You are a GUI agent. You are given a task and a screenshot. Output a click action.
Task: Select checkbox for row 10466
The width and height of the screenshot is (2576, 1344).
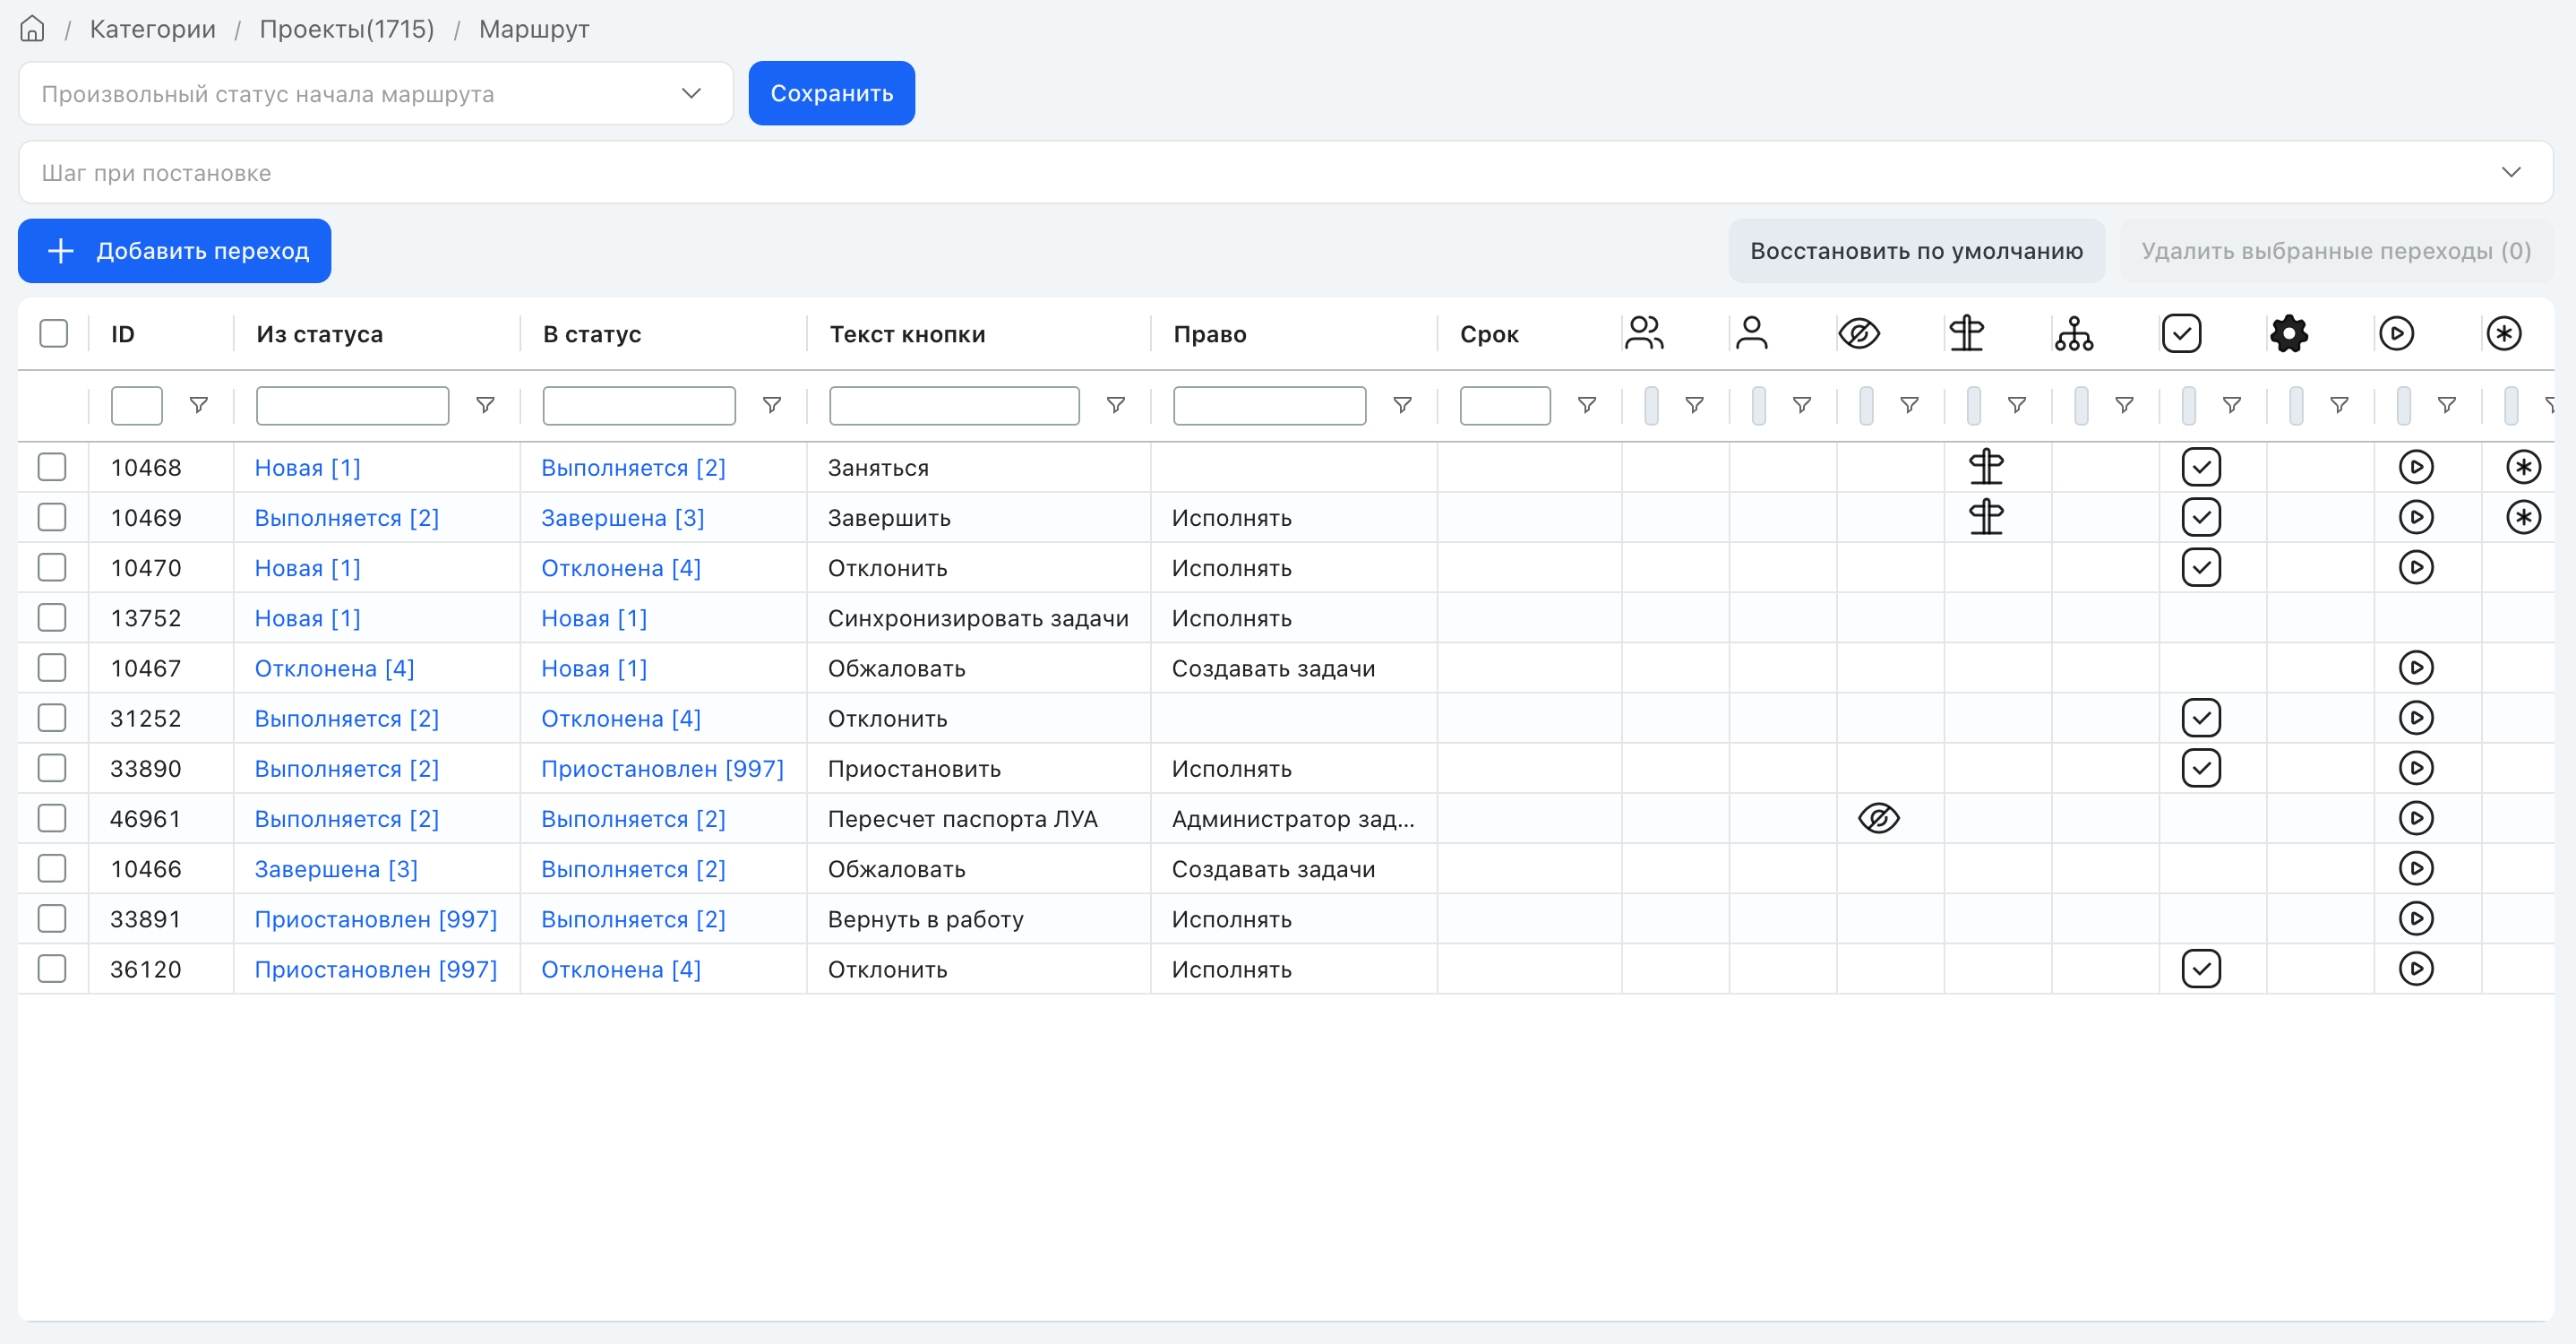click(x=52, y=869)
